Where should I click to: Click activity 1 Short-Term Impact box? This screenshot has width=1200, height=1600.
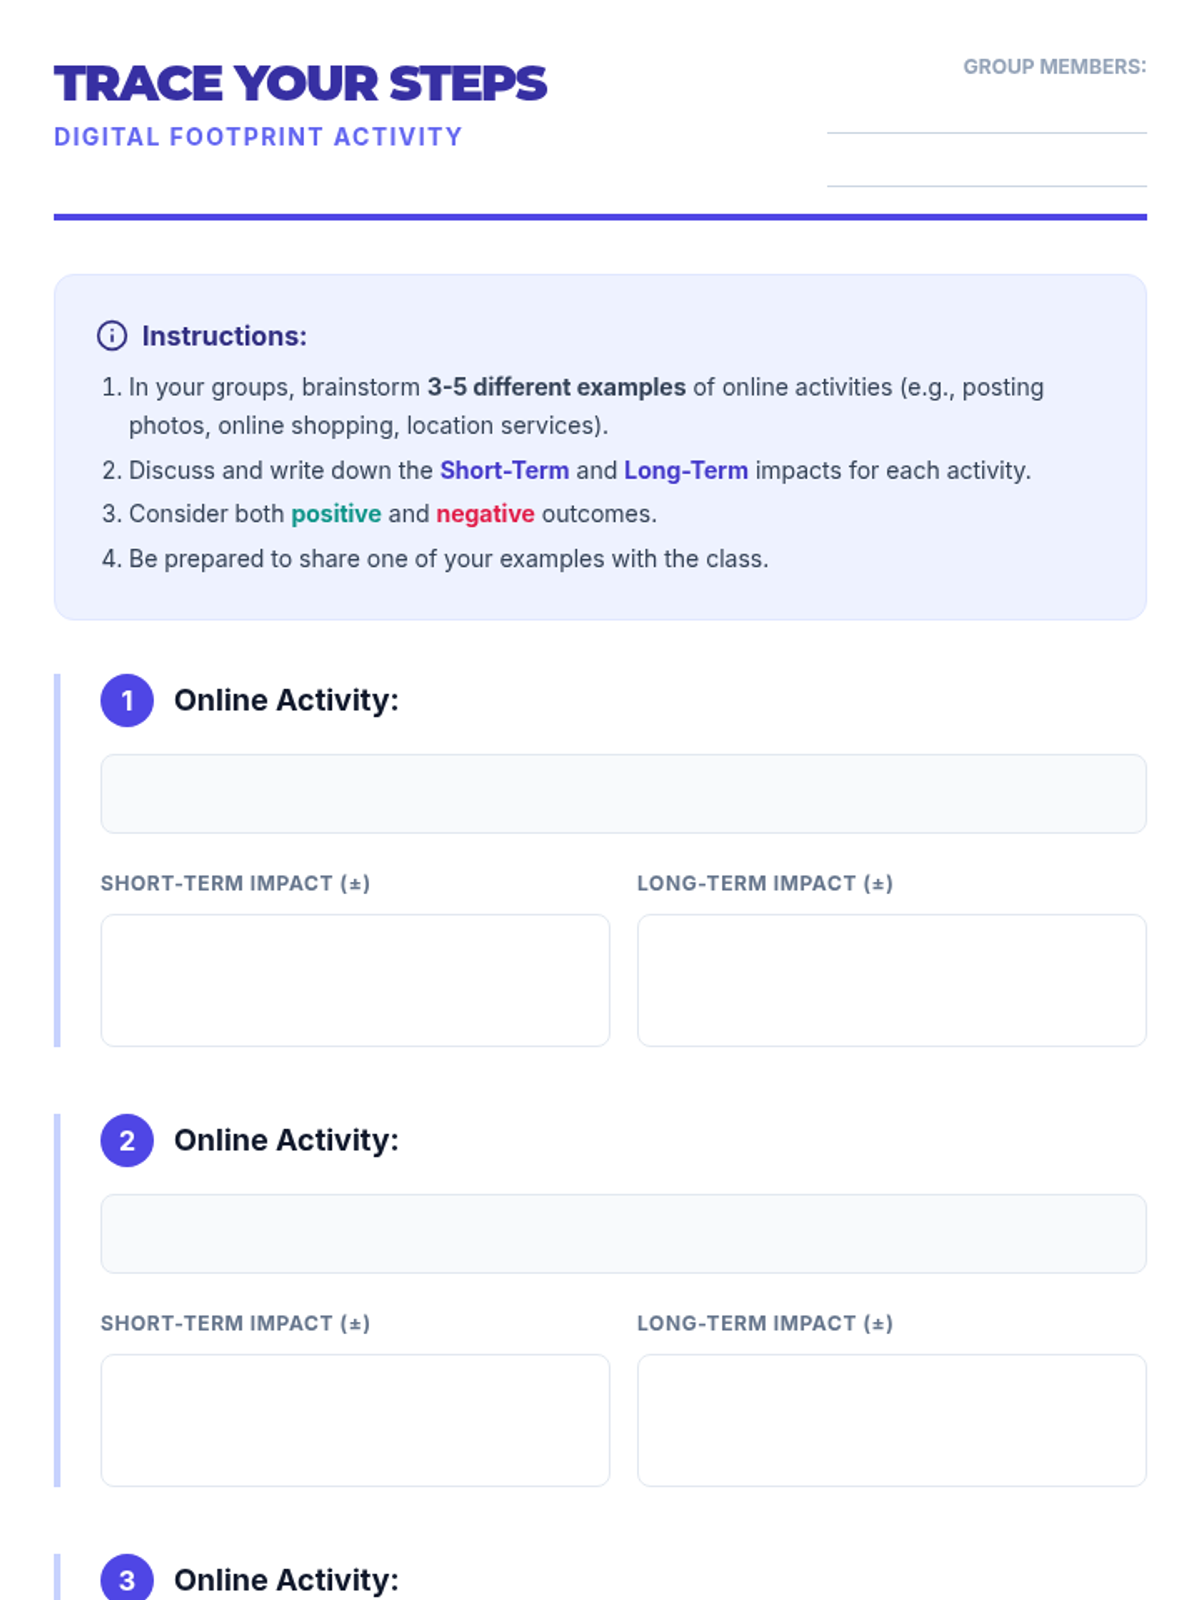pos(355,980)
